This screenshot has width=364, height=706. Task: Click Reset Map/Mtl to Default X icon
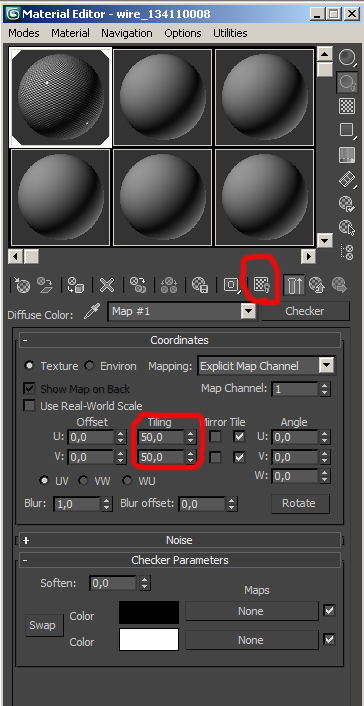(107, 285)
